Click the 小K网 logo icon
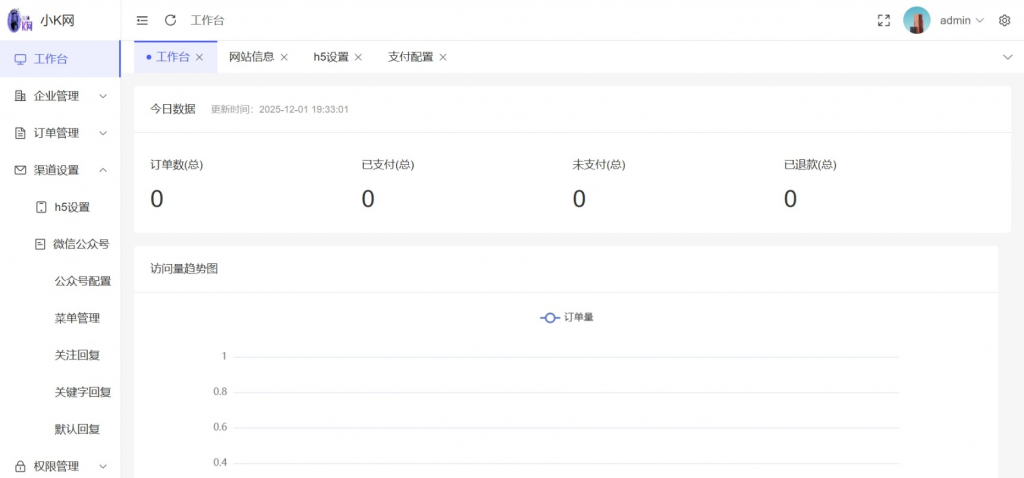The image size is (1024, 478). [20, 20]
